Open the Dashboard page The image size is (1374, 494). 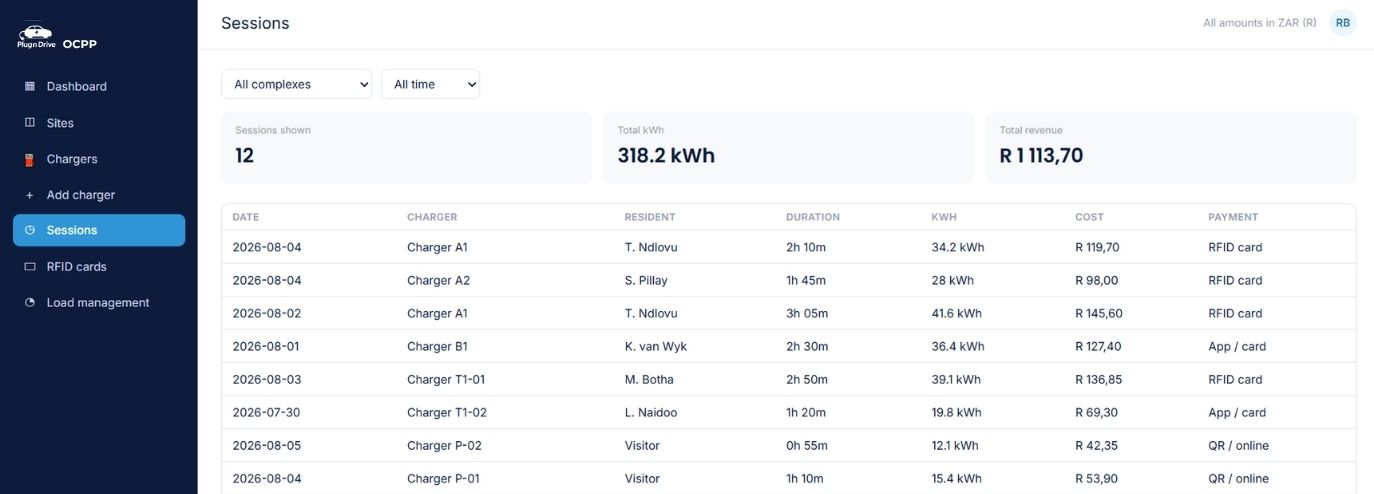99,86
